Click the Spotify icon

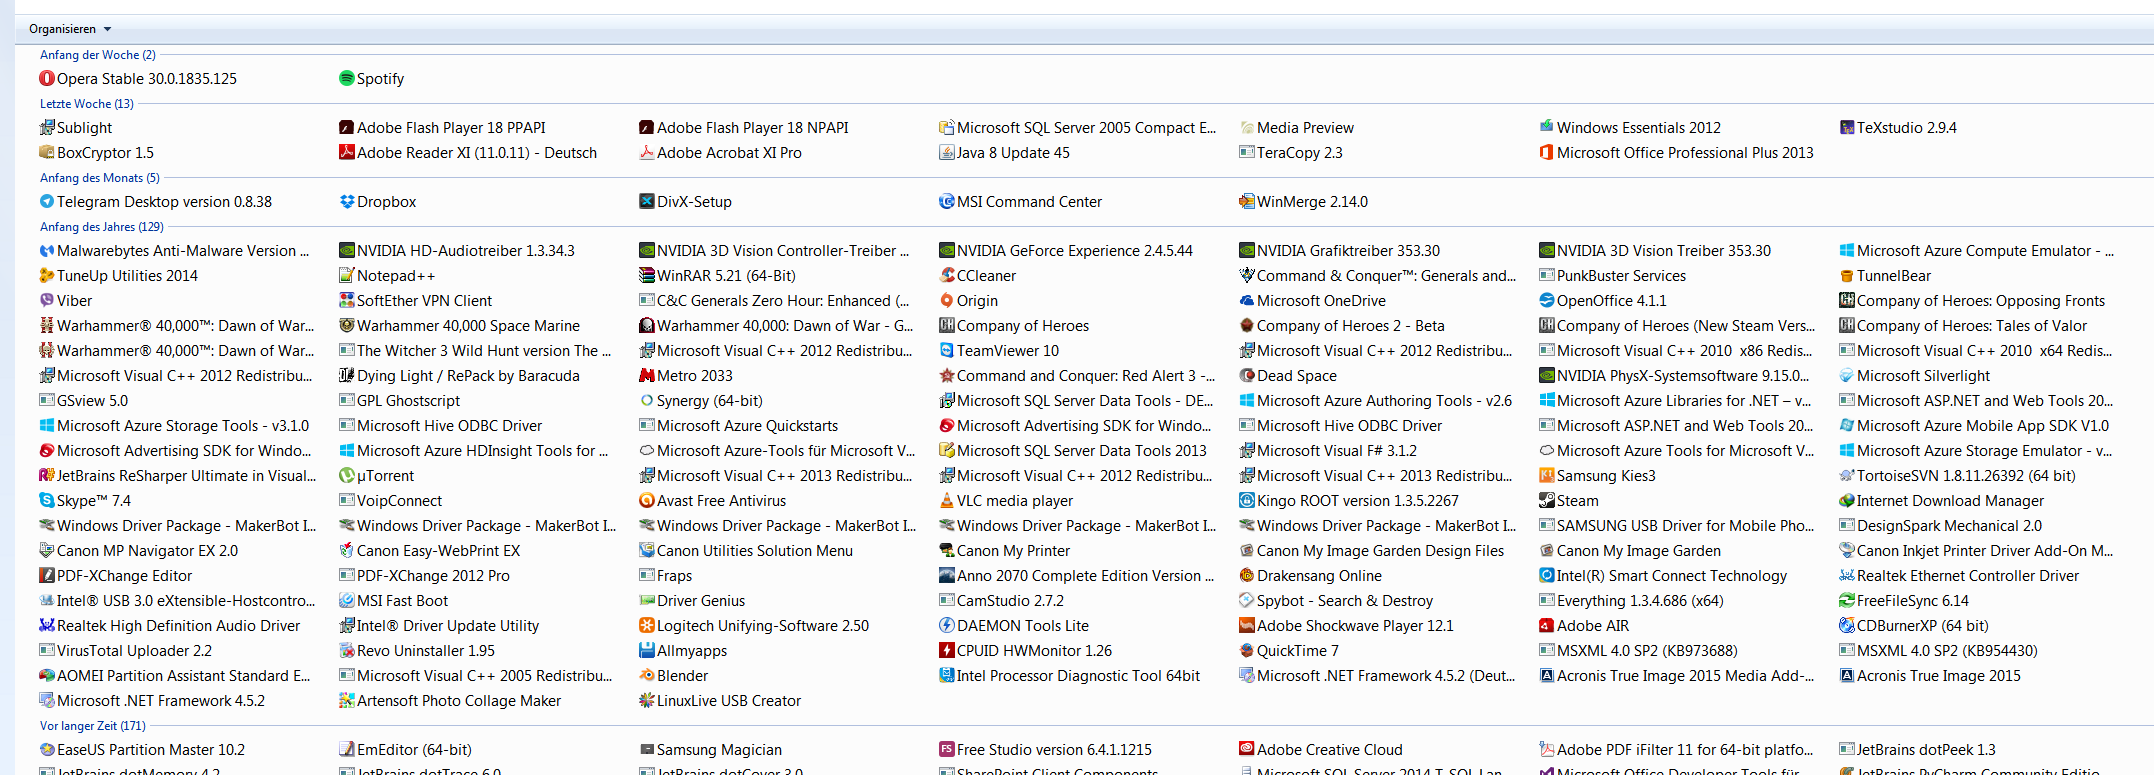[x=347, y=78]
